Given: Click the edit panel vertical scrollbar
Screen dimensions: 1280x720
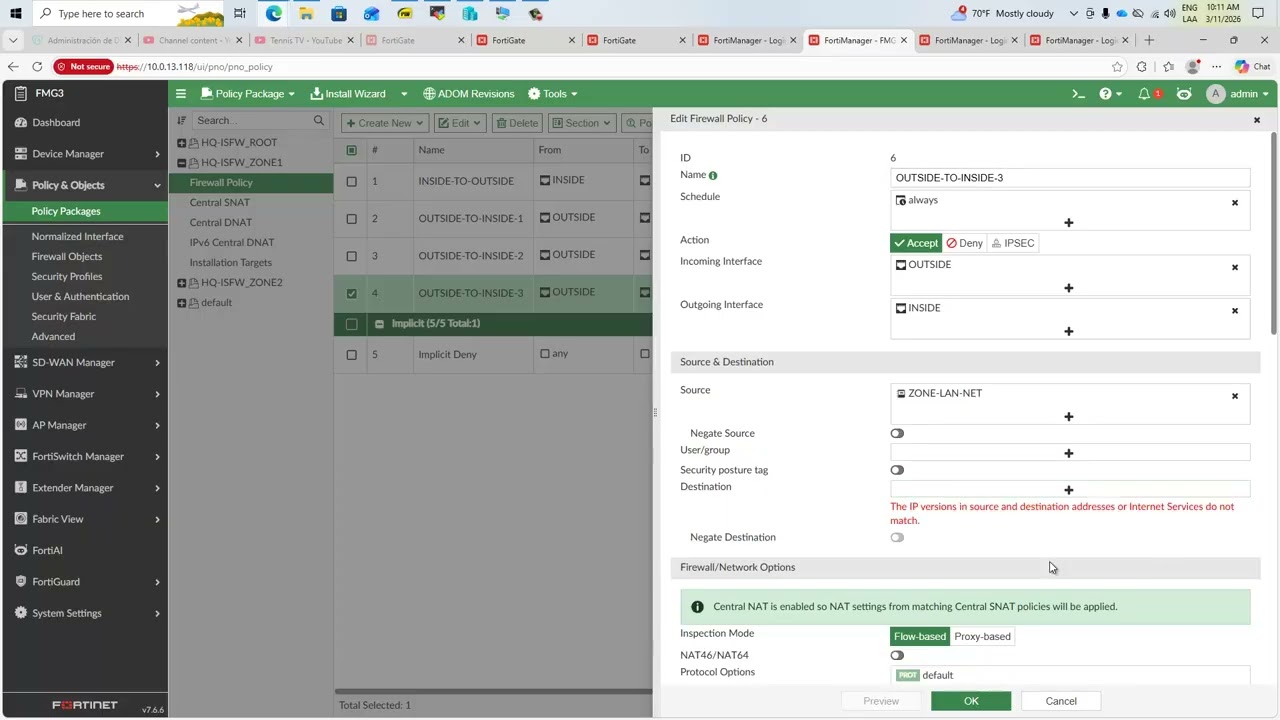Looking at the screenshot, I should 1274,232.
